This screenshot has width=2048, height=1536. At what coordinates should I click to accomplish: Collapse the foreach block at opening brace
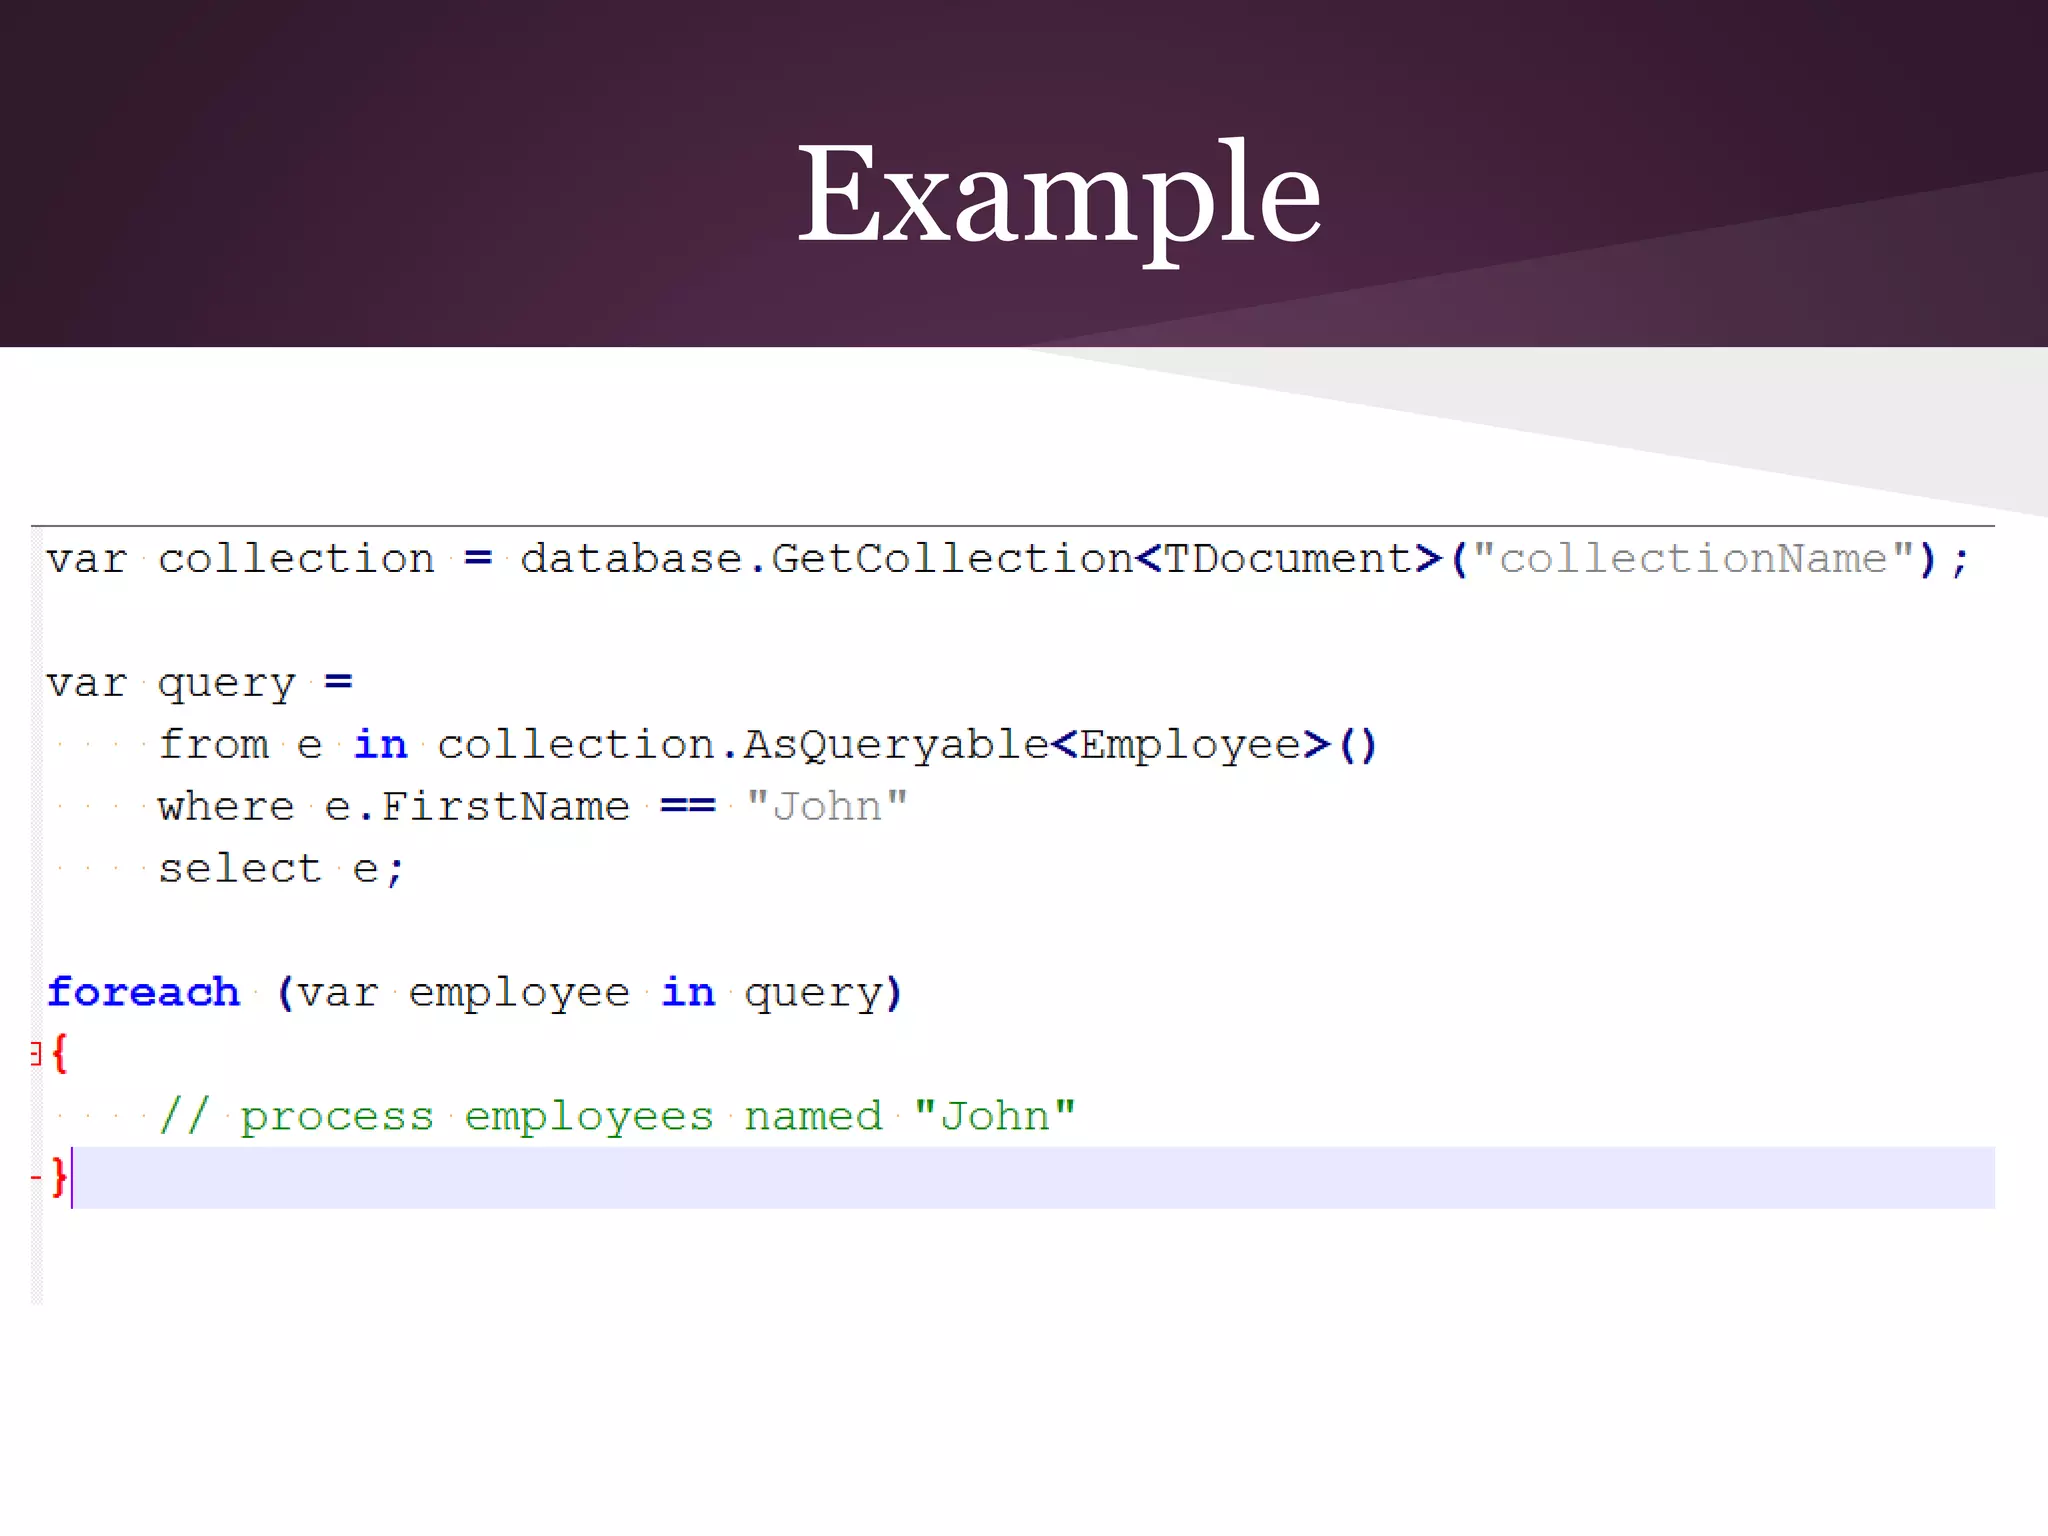(35, 1054)
